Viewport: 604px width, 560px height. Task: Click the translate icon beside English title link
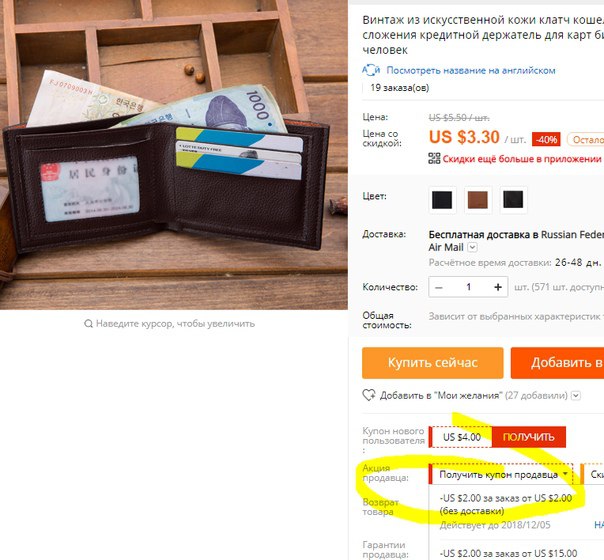pyautogui.click(x=371, y=70)
